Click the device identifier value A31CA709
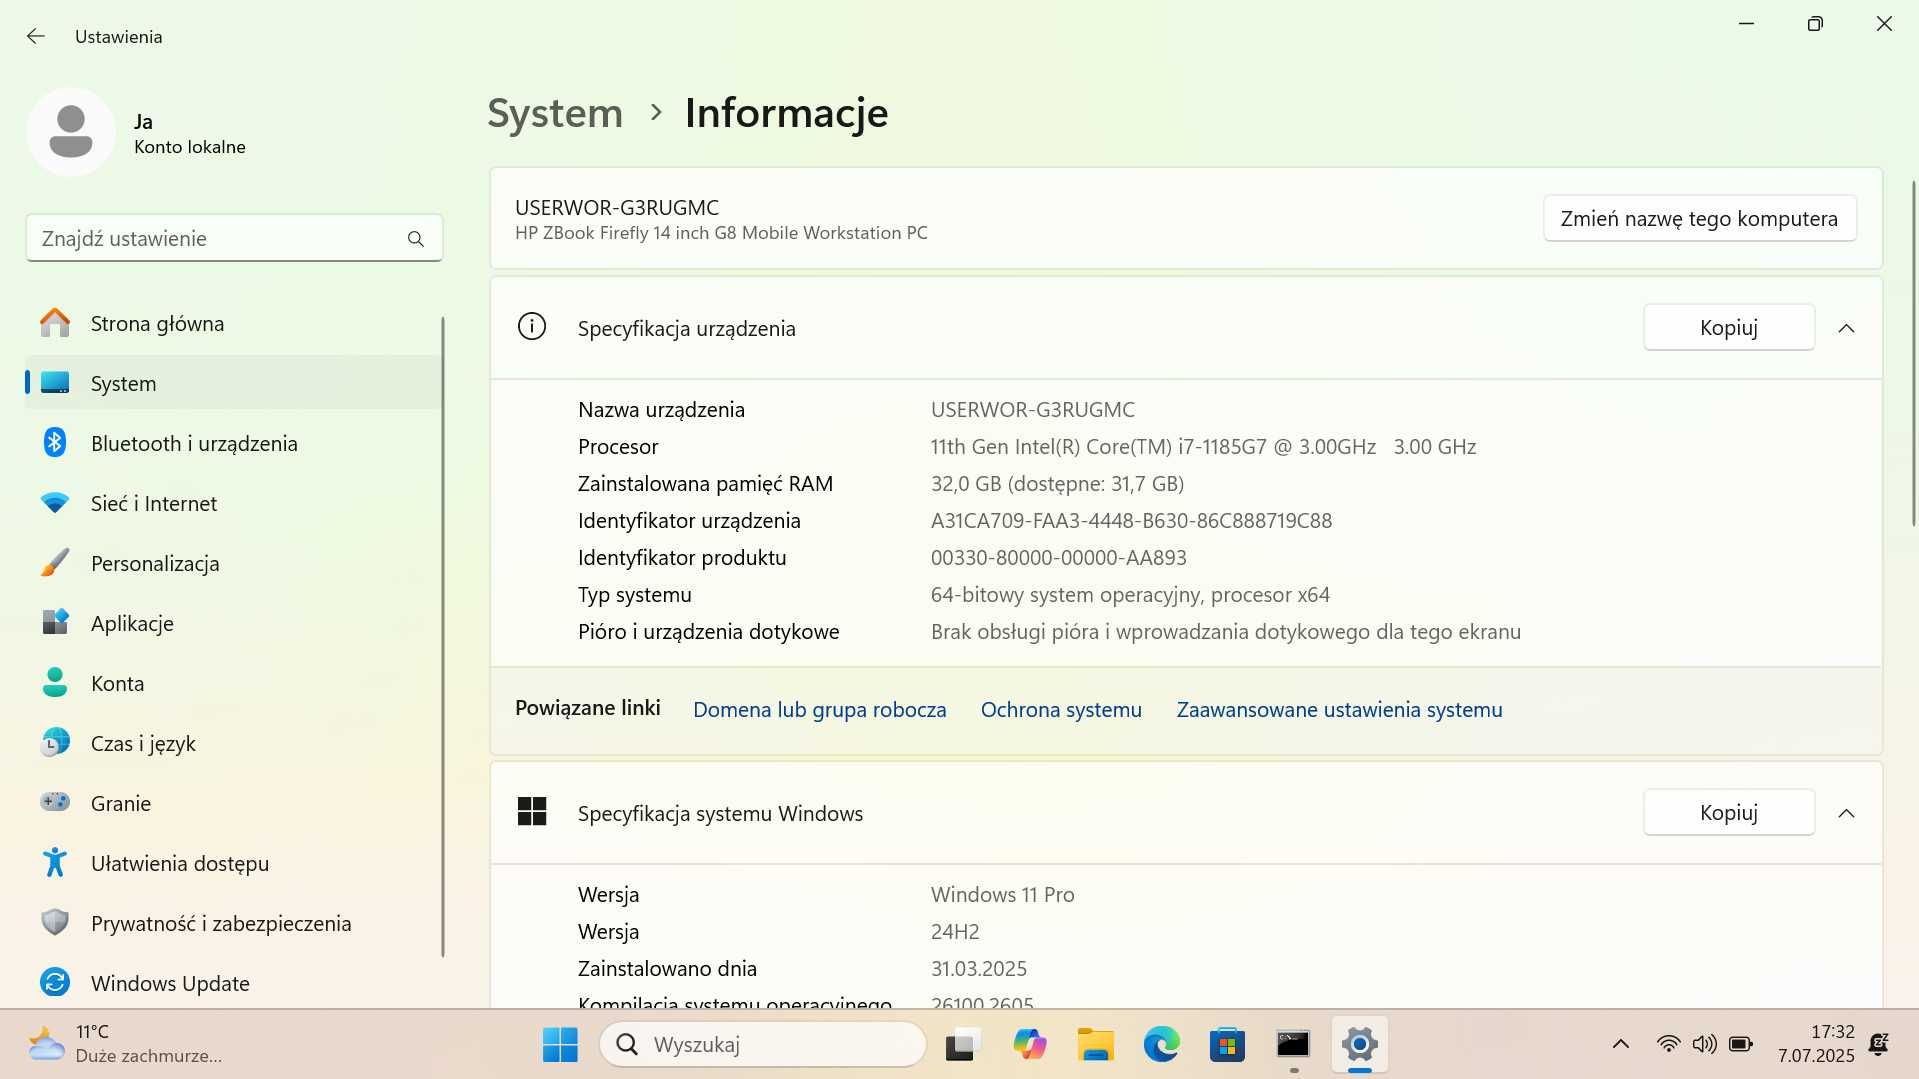Screen dimensions: 1919x1079 click(x=1131, y=520)
